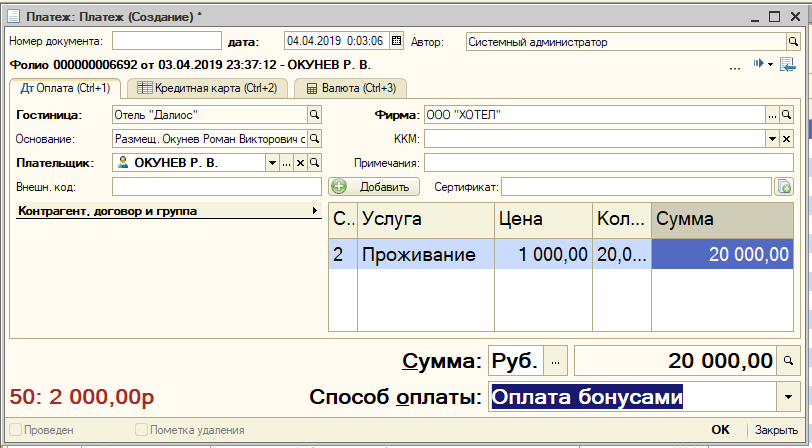Click document icon in title bar
The width and height of the screenshot is (812, 448).
(13, 16)
